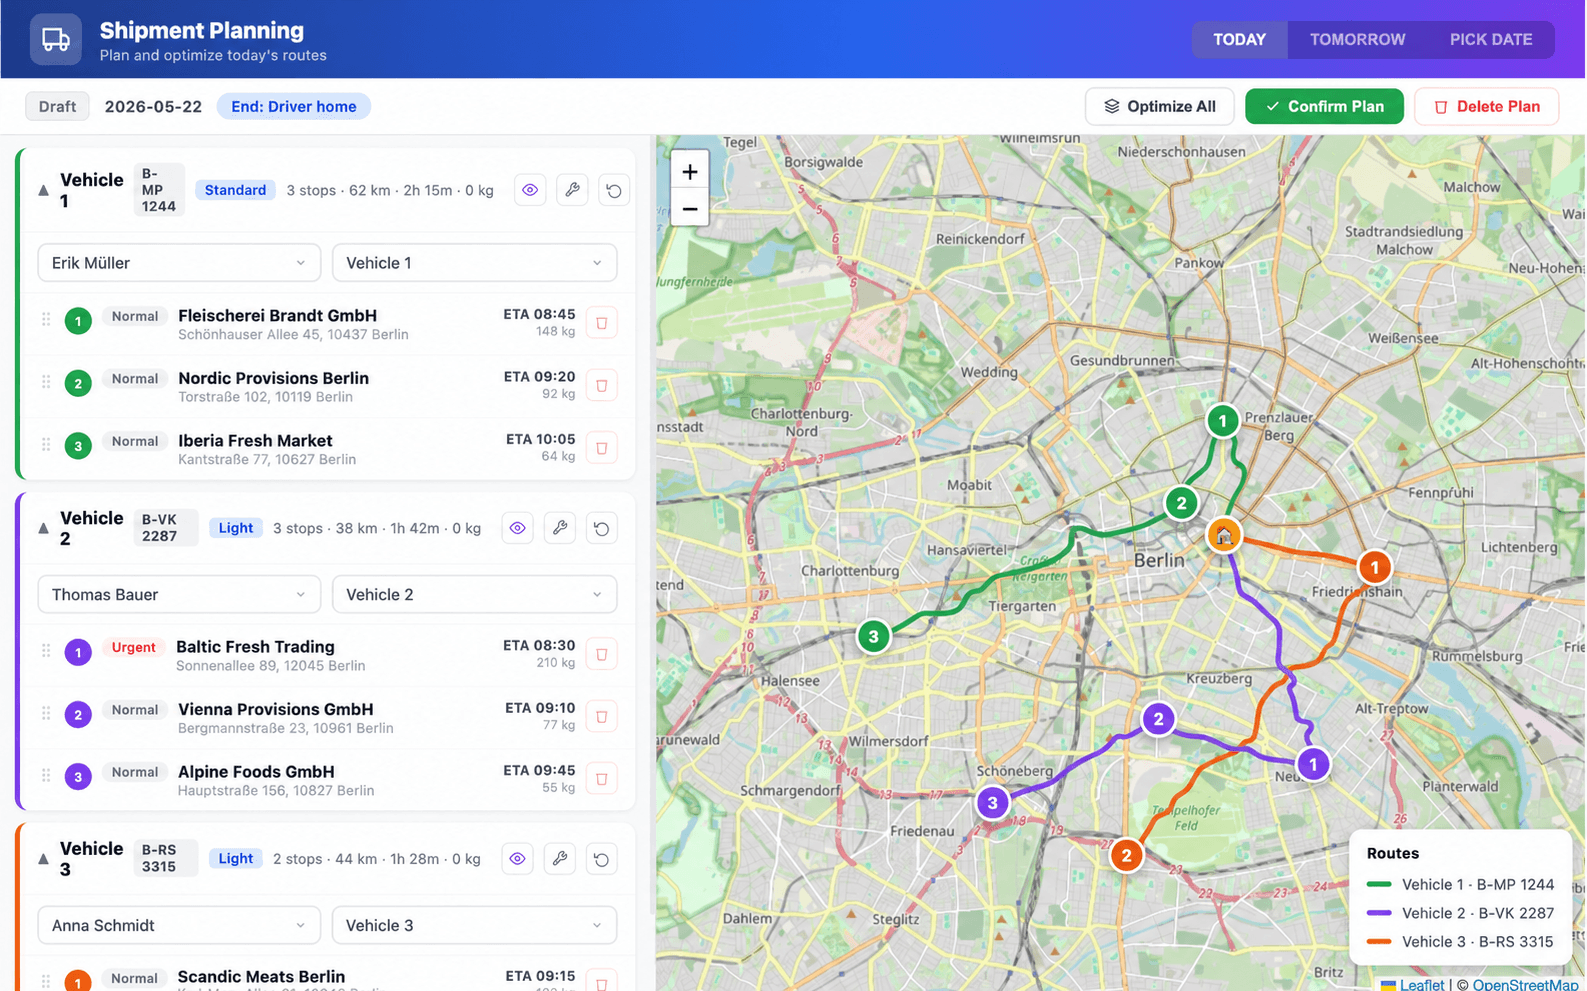Toggle Vehicle 3 route visibility eye icon
The image size is (1587, 991).
[x=517, y=859]
